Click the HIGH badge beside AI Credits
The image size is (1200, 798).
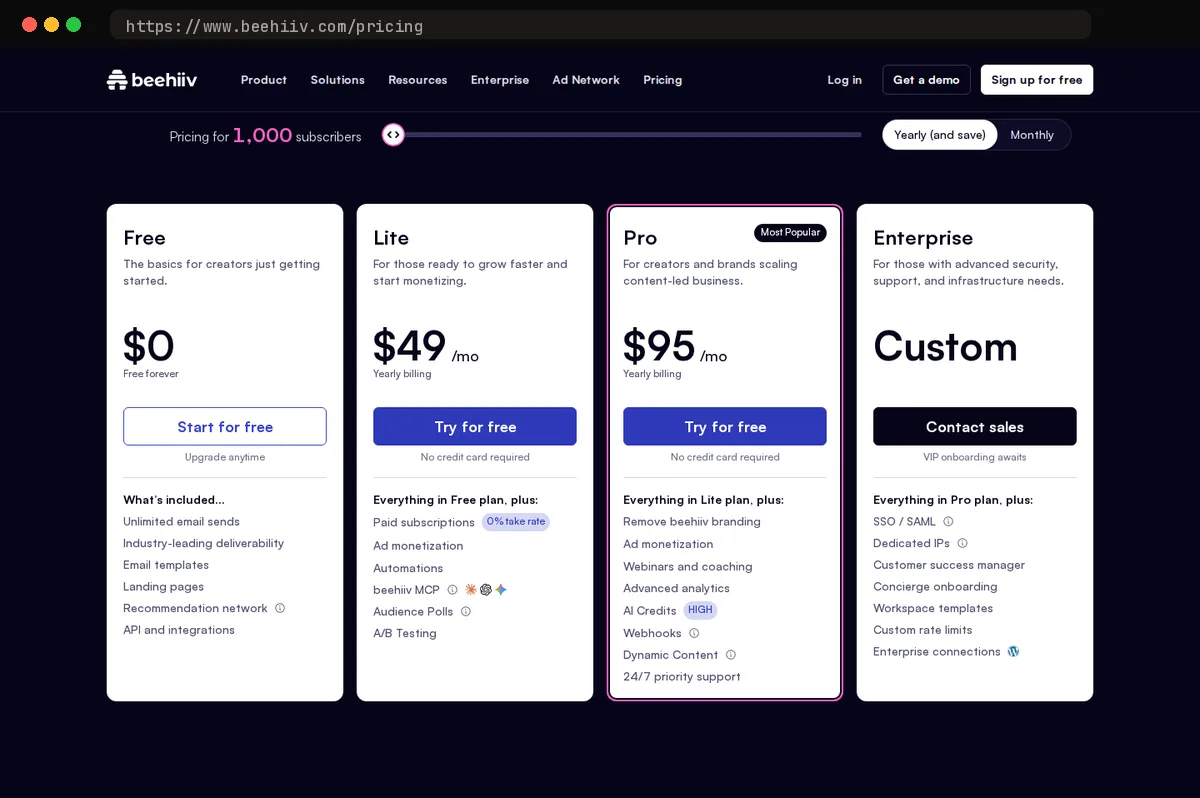700,610
